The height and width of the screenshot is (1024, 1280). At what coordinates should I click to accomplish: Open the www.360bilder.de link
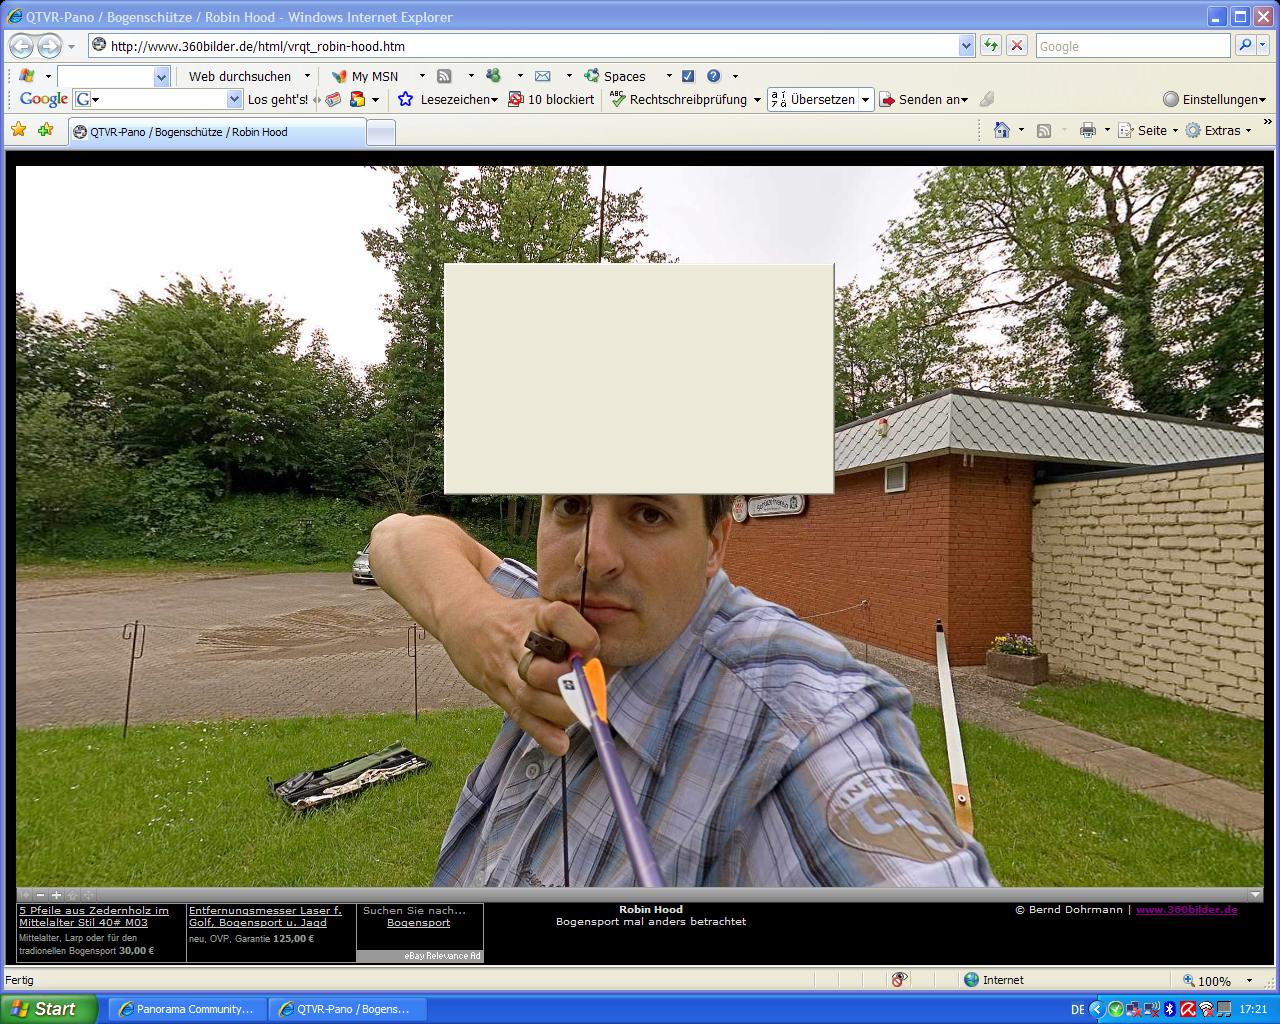click(x=1186, y=910)
